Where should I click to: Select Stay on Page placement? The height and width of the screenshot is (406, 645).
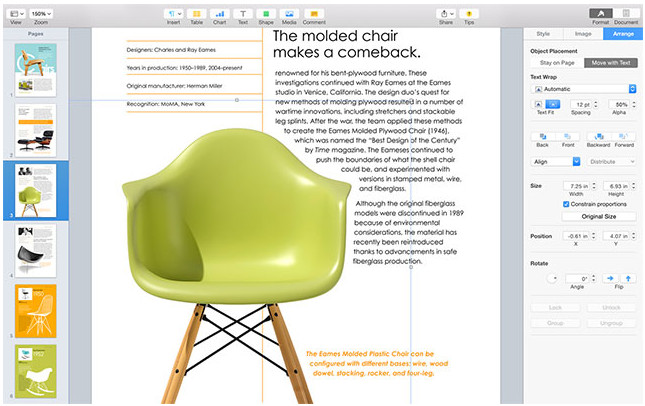(x=557, y=63)
